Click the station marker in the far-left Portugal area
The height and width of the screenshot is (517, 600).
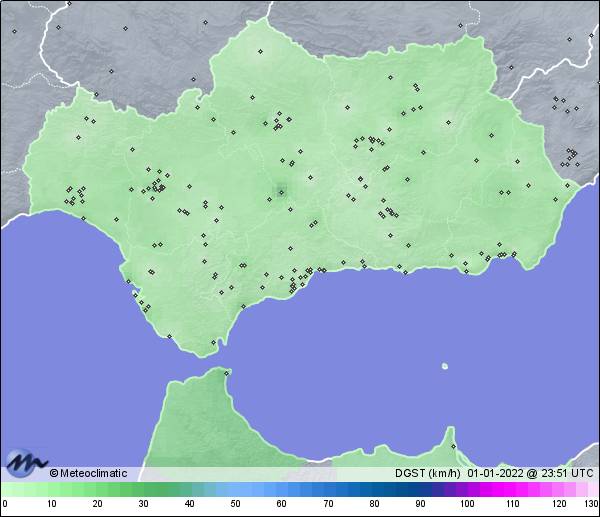coord(15,31)
